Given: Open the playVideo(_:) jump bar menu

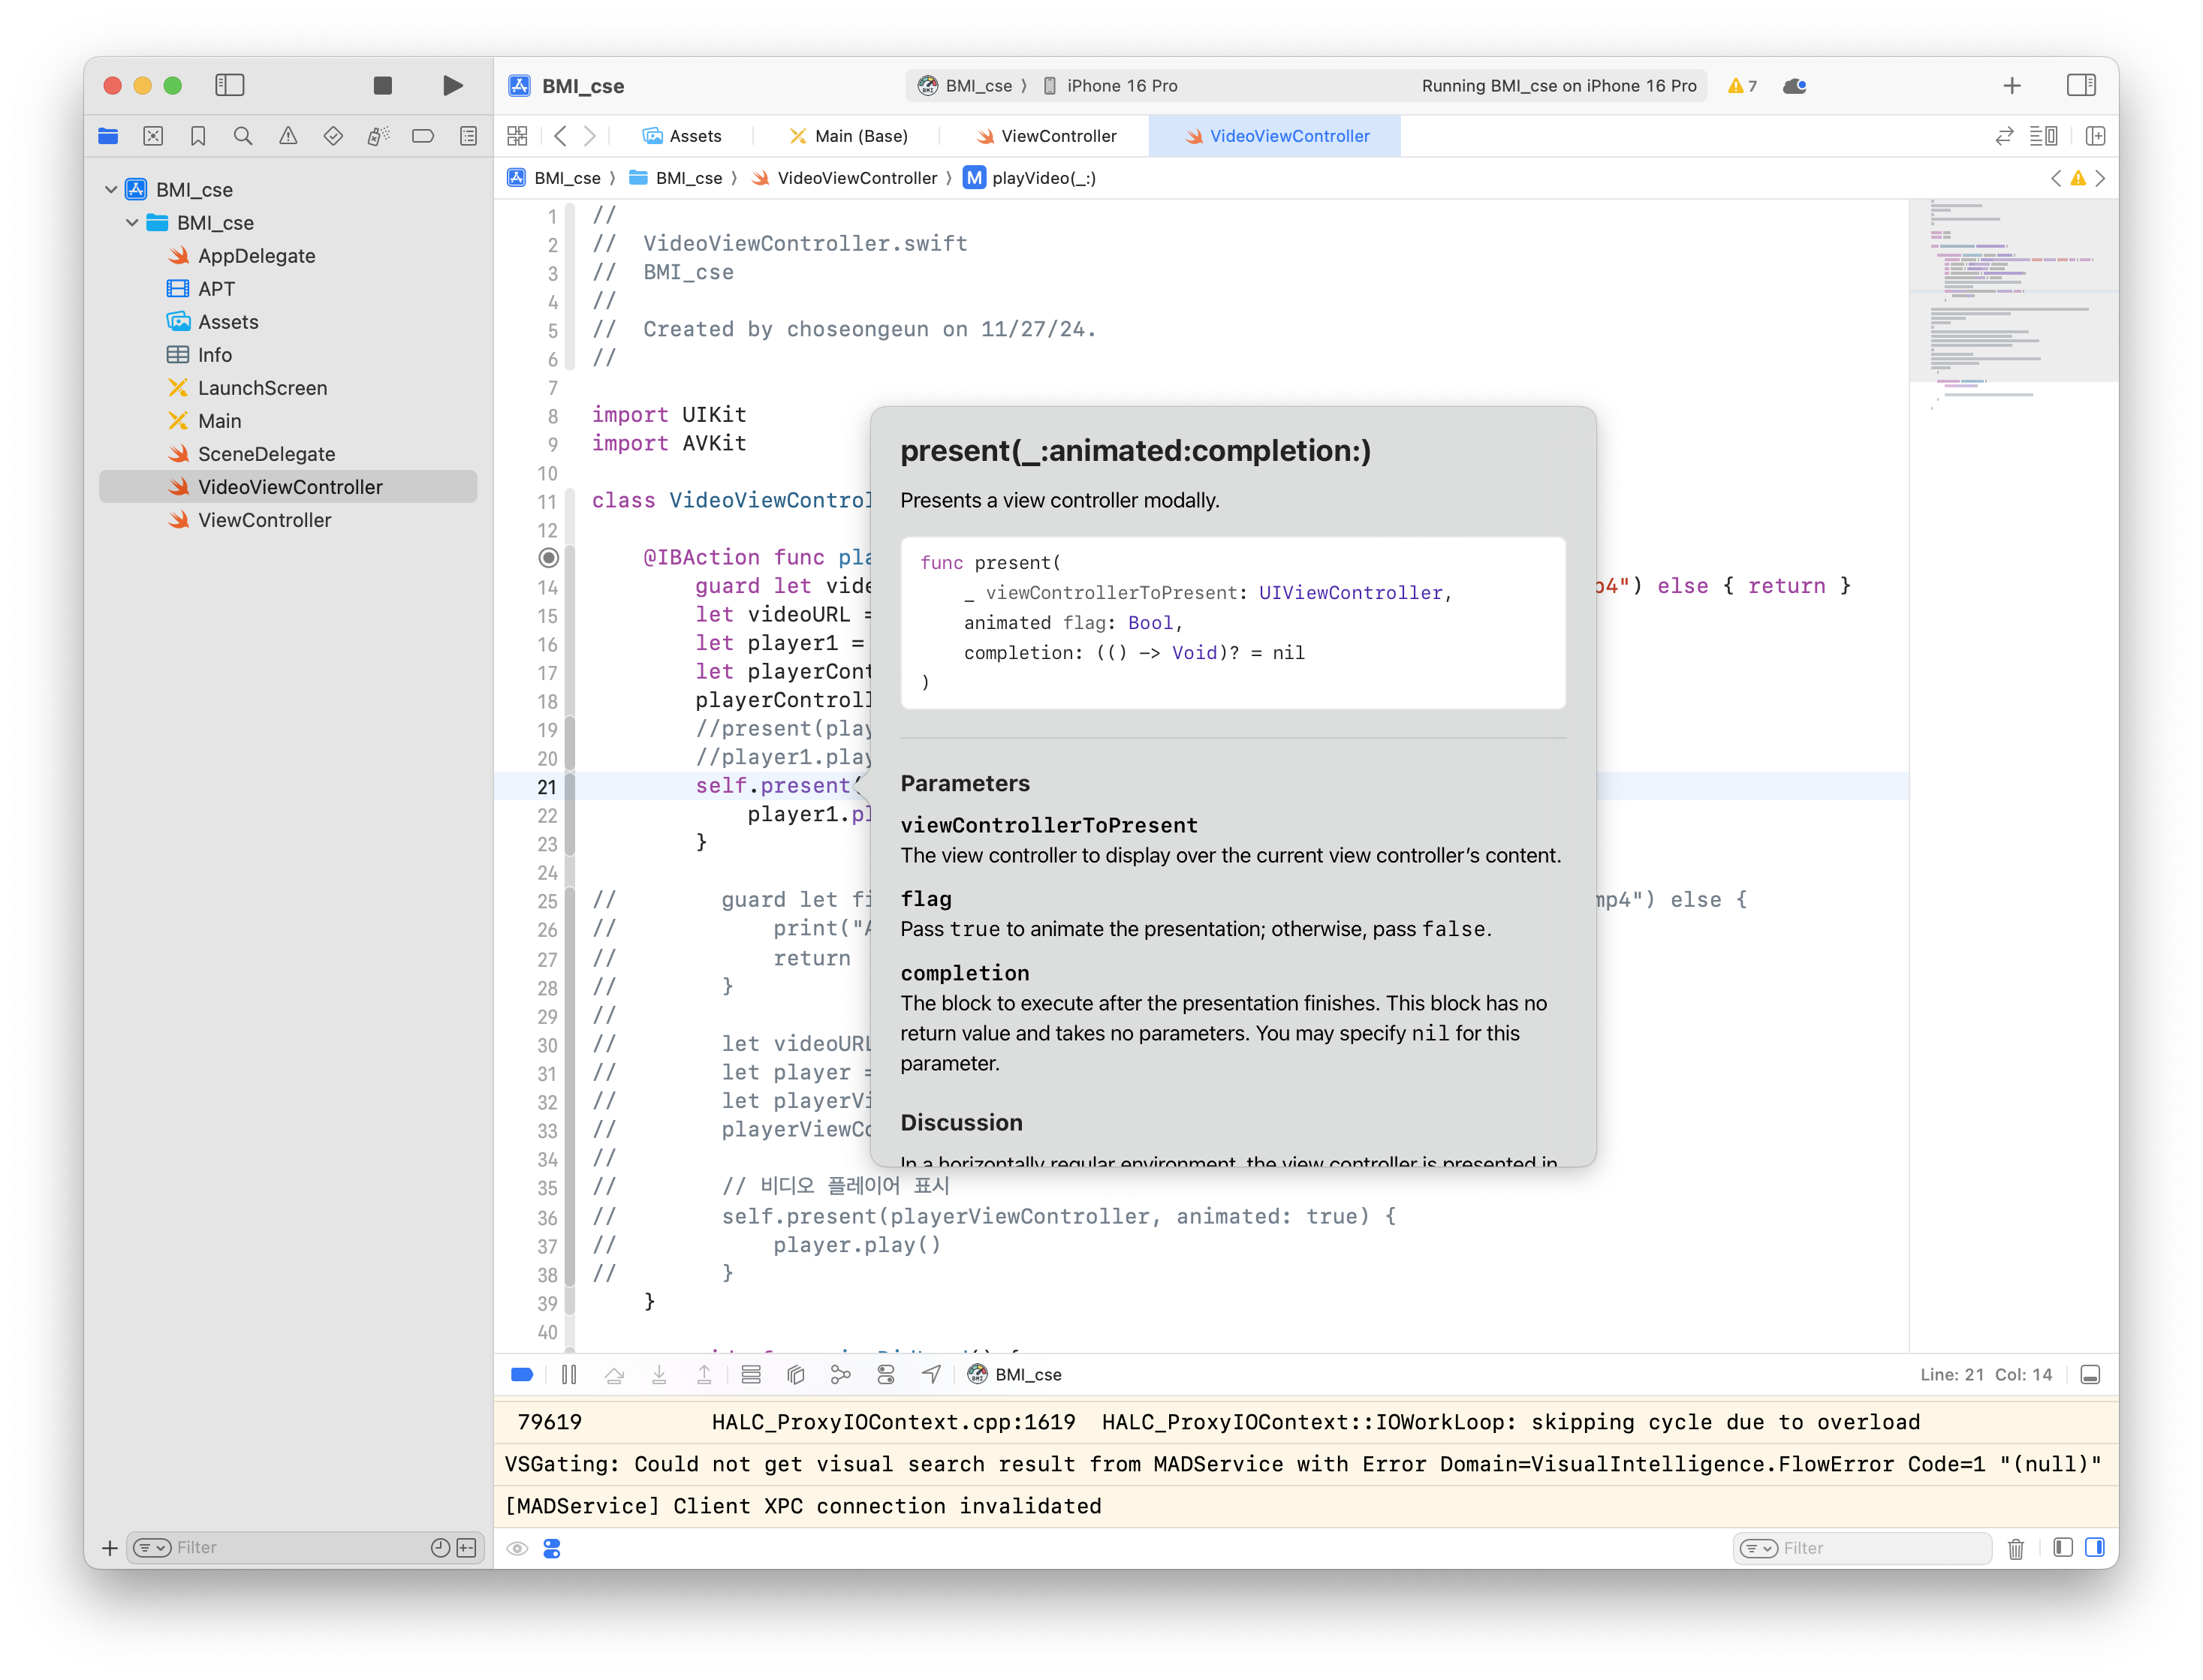Looking at the screenshot, I should click(x=1043, y=178).
